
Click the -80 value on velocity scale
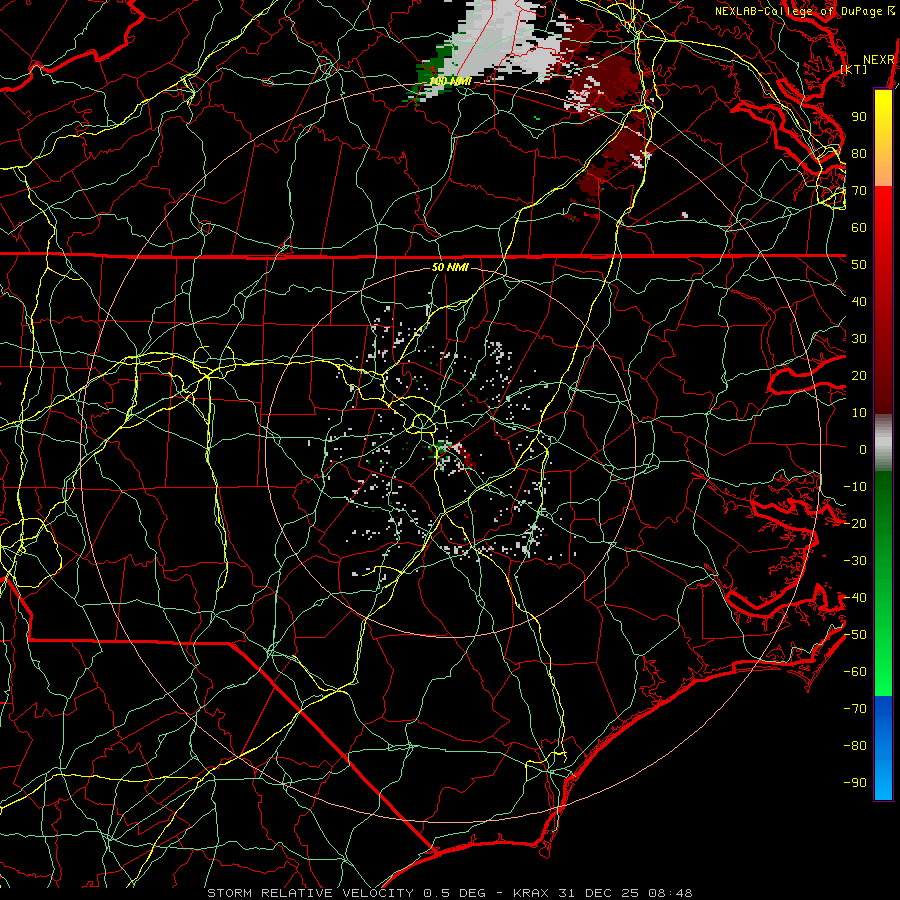coord(855,746)
